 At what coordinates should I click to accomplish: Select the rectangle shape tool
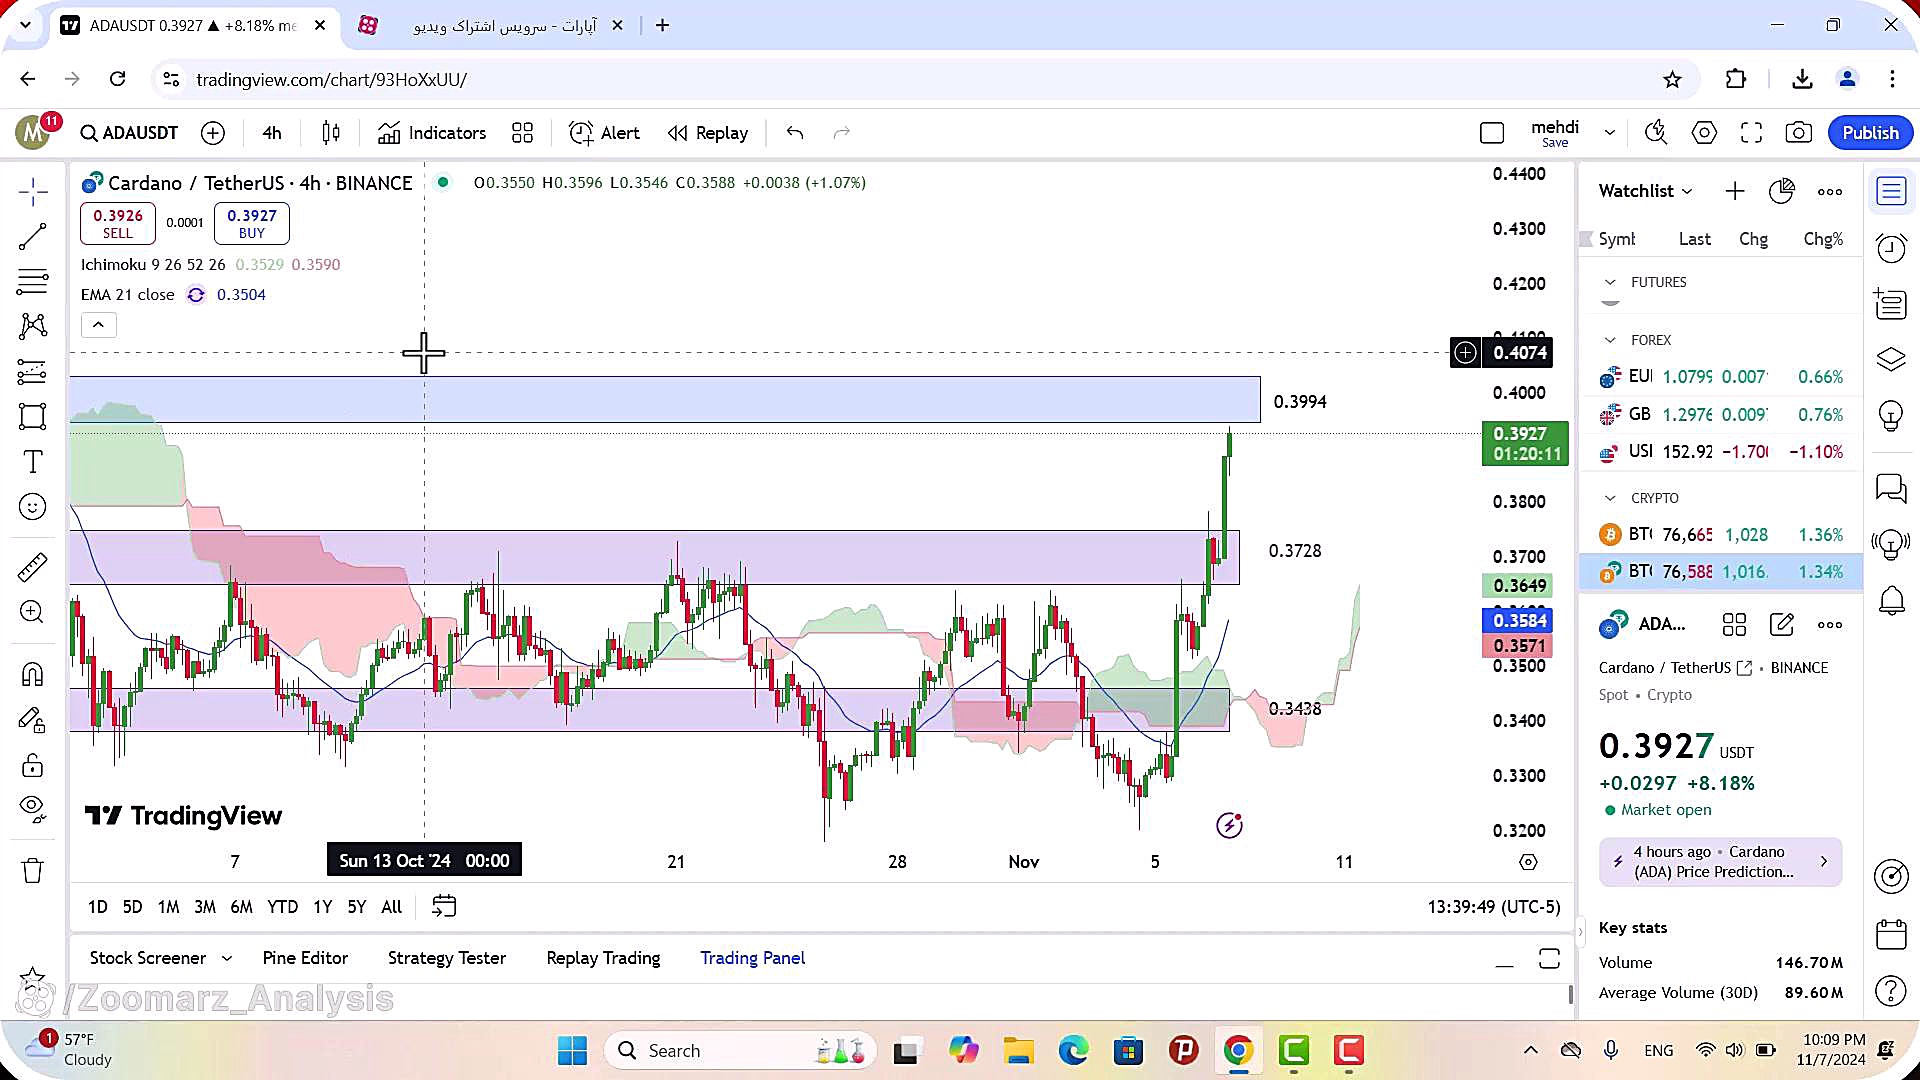[x=32, y=417]
